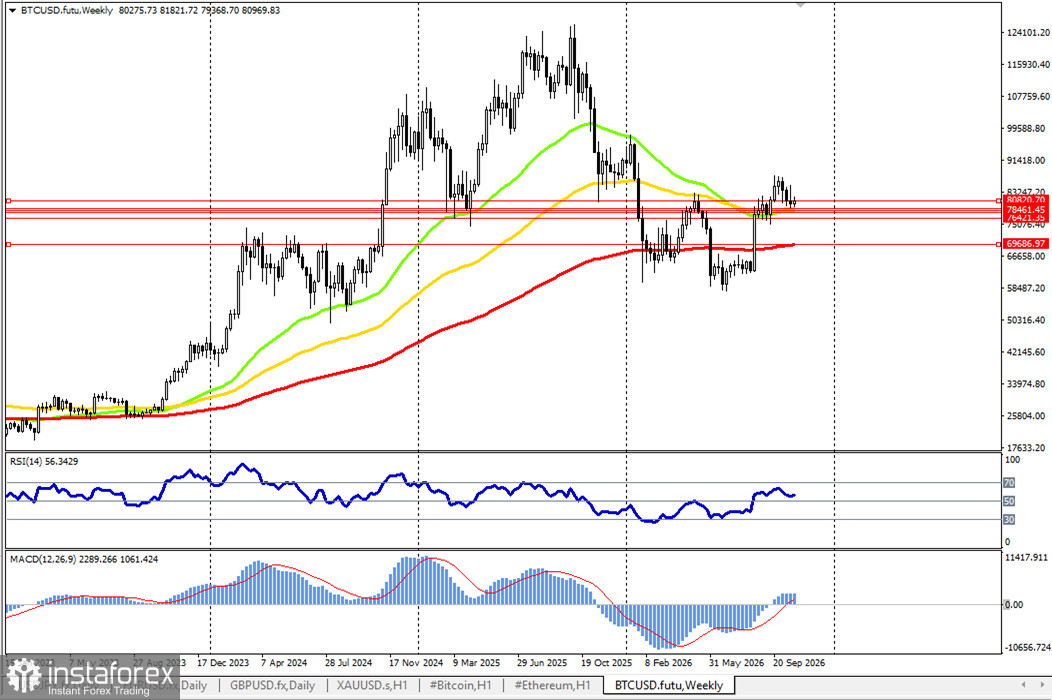Open the XAUUSD.s,H1 chart tab
This screenshot has height=700, width=1052.
pos(372,685)
